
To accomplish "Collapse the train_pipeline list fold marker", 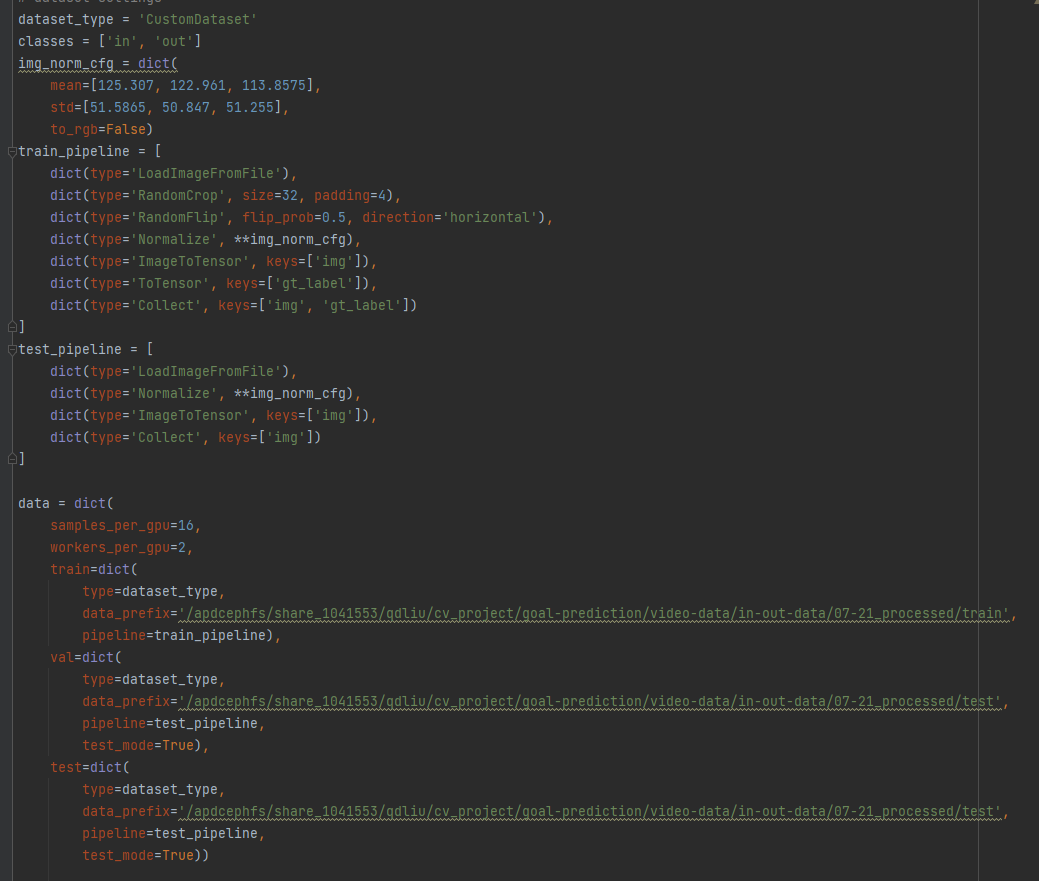I will [12, 152].
